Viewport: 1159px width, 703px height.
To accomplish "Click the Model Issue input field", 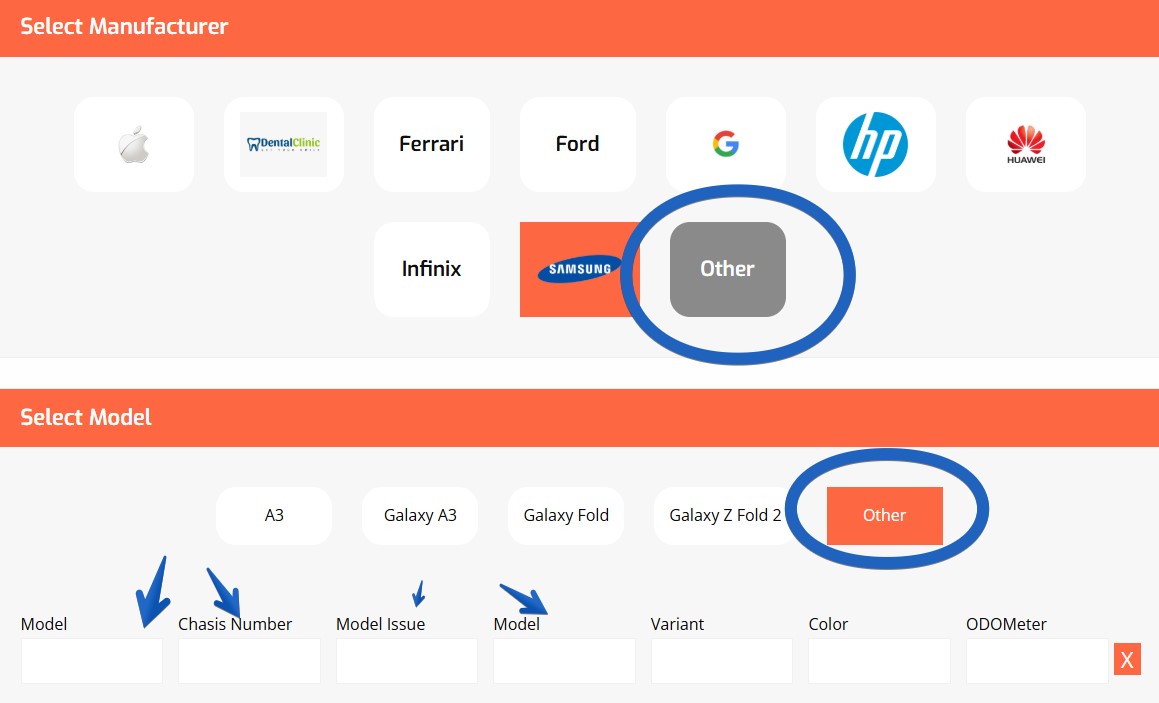I will 407,661.
